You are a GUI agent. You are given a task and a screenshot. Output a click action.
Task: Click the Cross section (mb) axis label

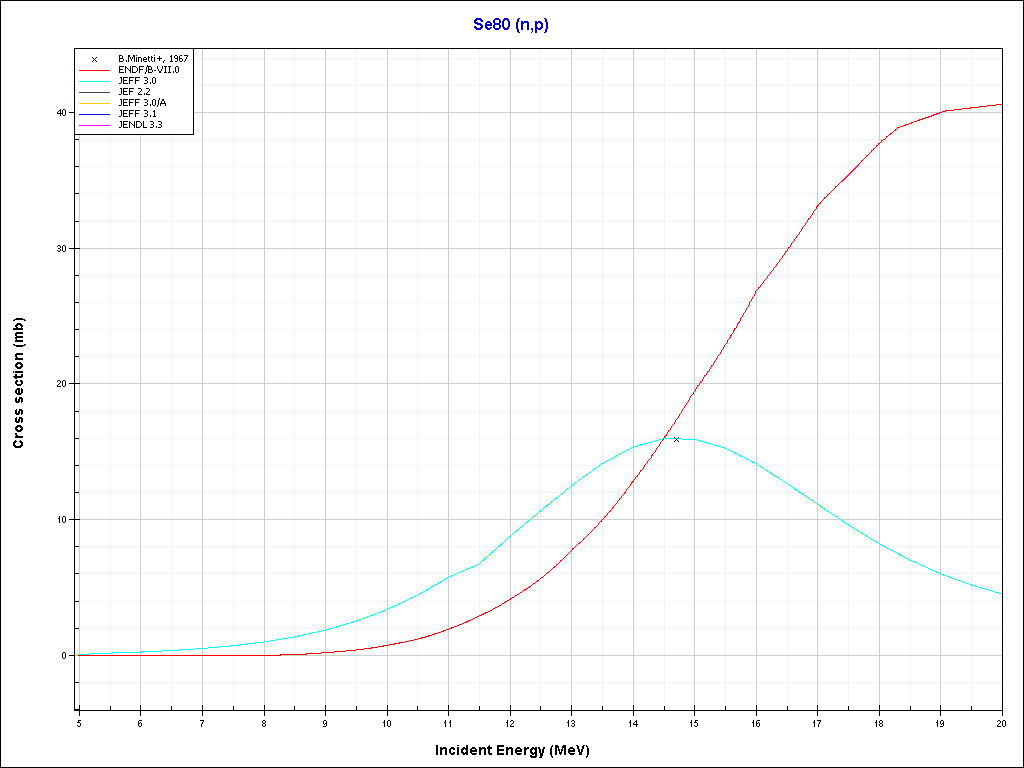(x=18, y=383)
